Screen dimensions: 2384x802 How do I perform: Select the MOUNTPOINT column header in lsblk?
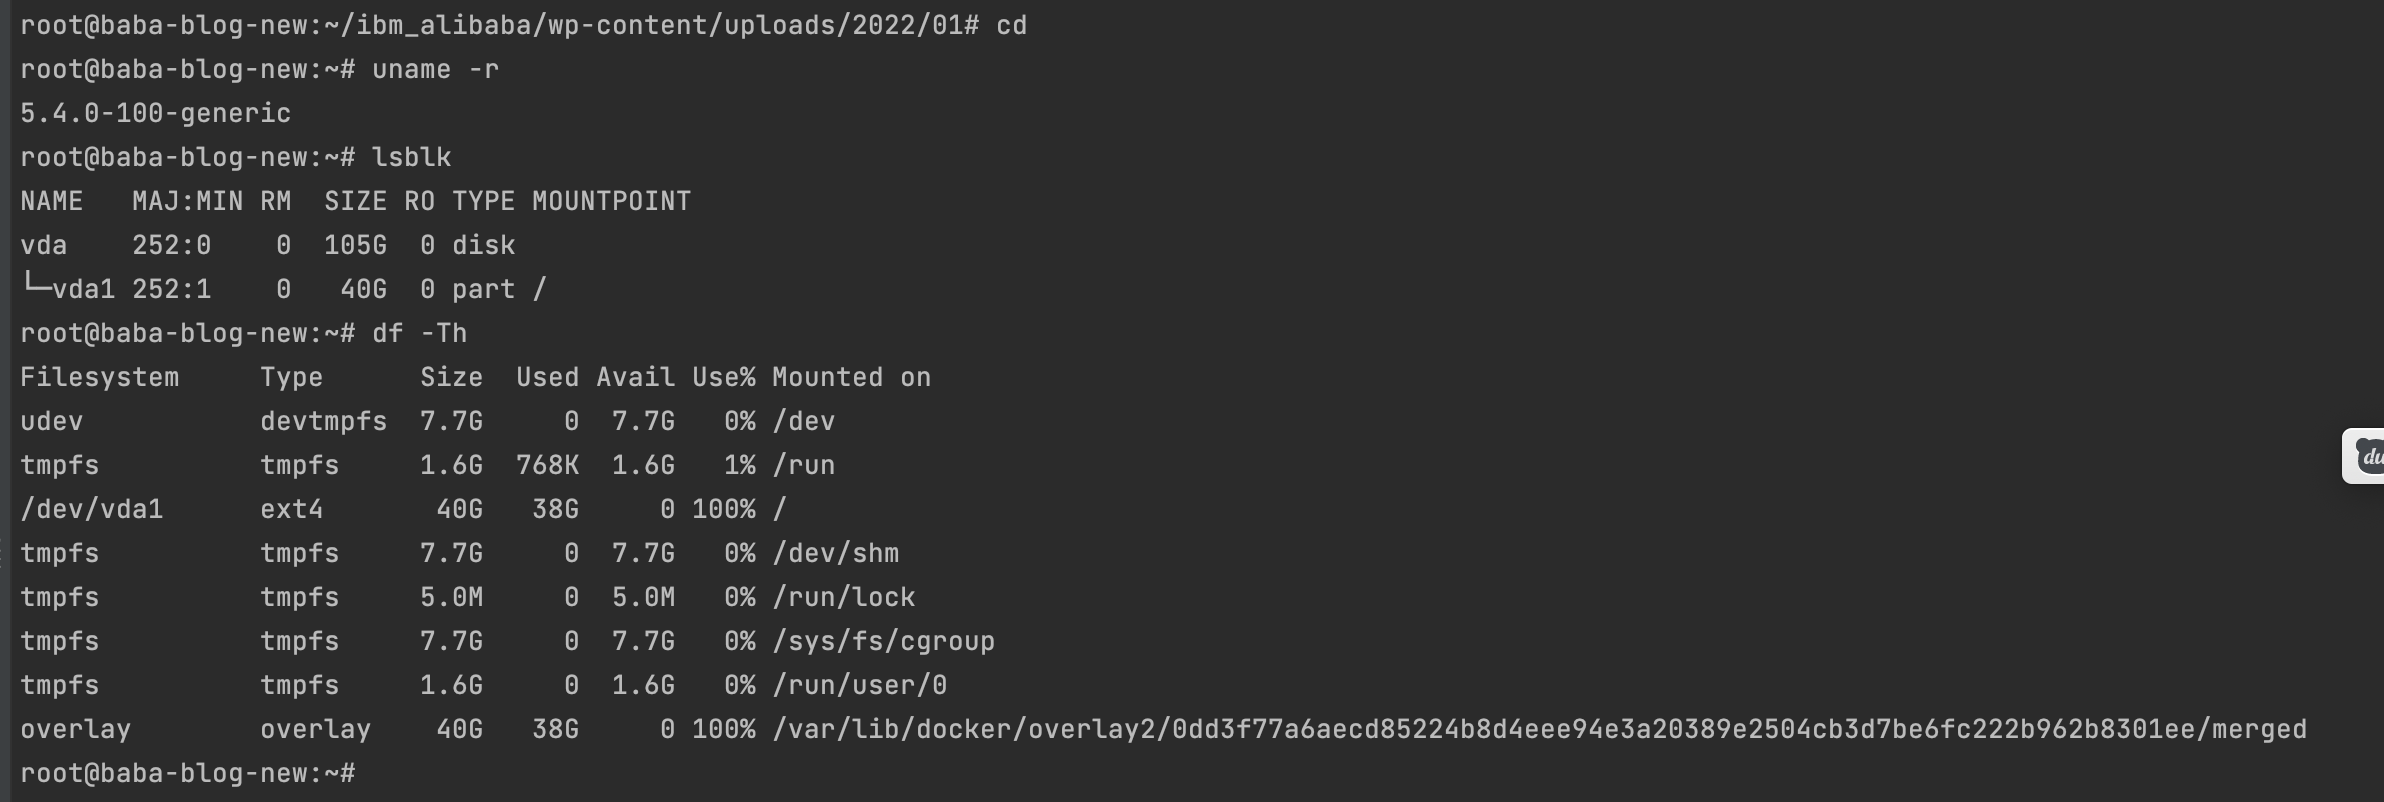point(611,201)
